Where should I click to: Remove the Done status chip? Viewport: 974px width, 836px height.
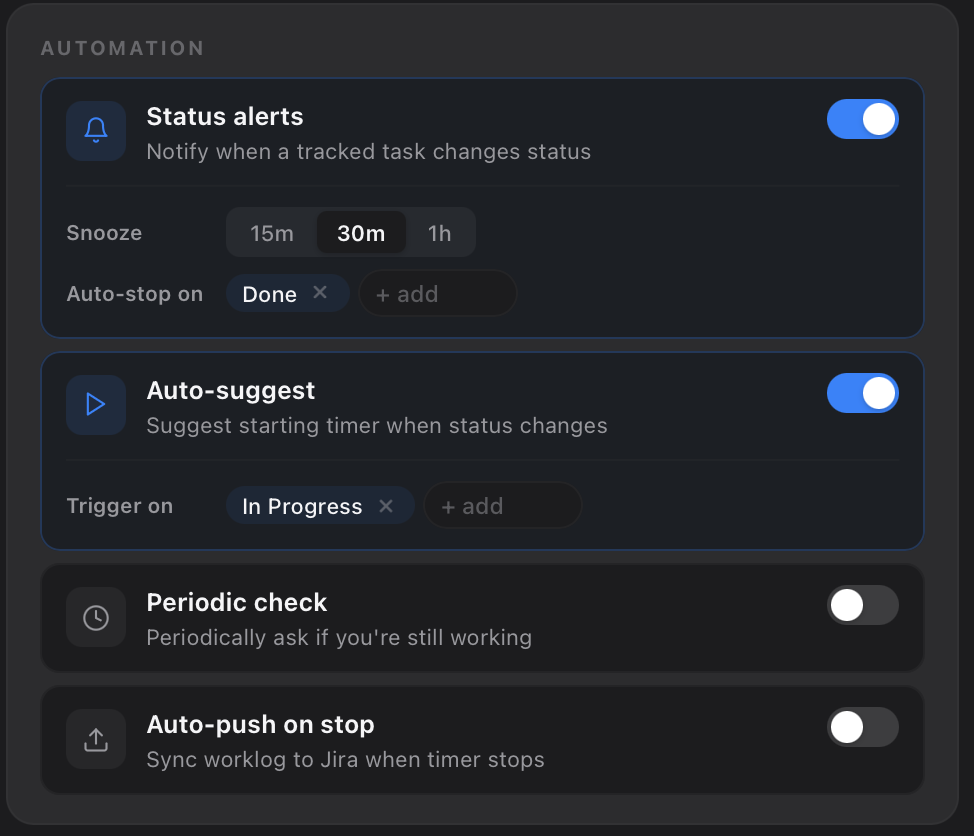[x=320, y=293]
